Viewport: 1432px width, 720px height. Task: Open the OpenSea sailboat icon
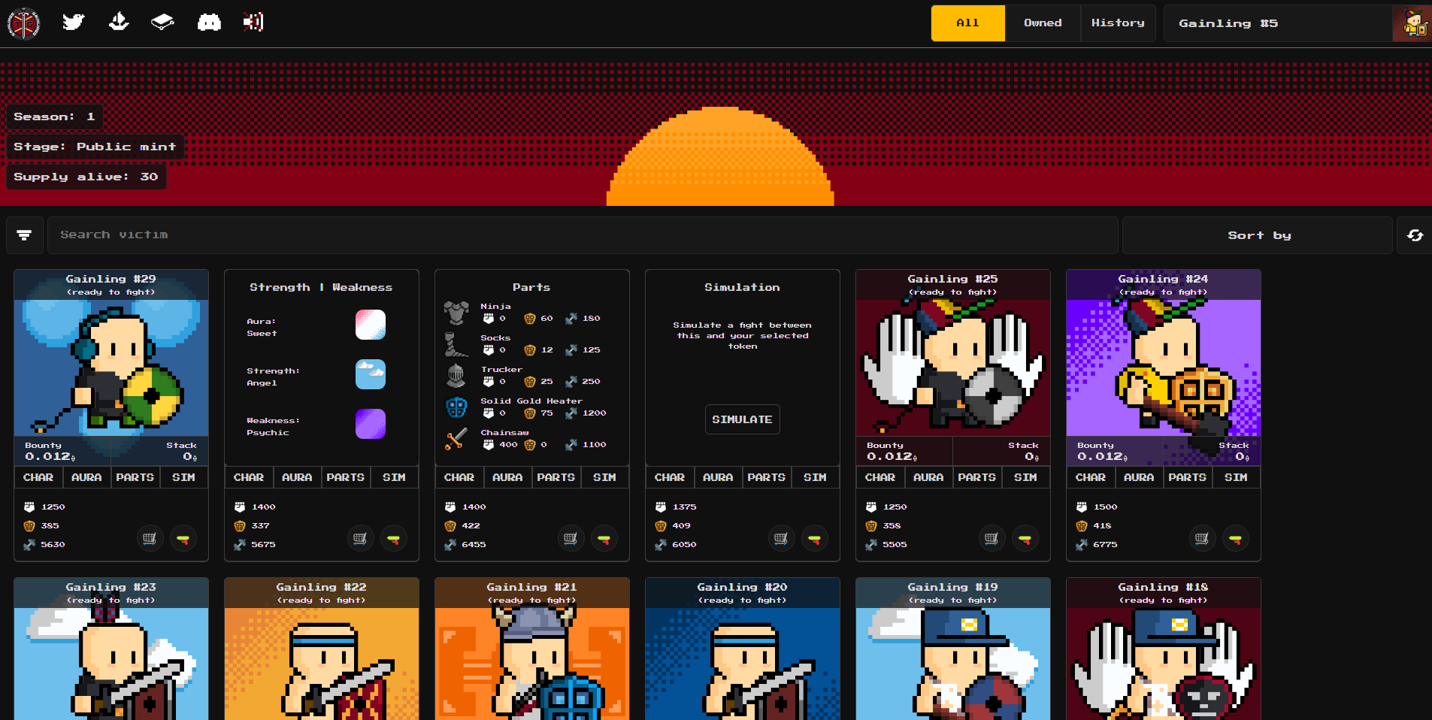(118, 22)
